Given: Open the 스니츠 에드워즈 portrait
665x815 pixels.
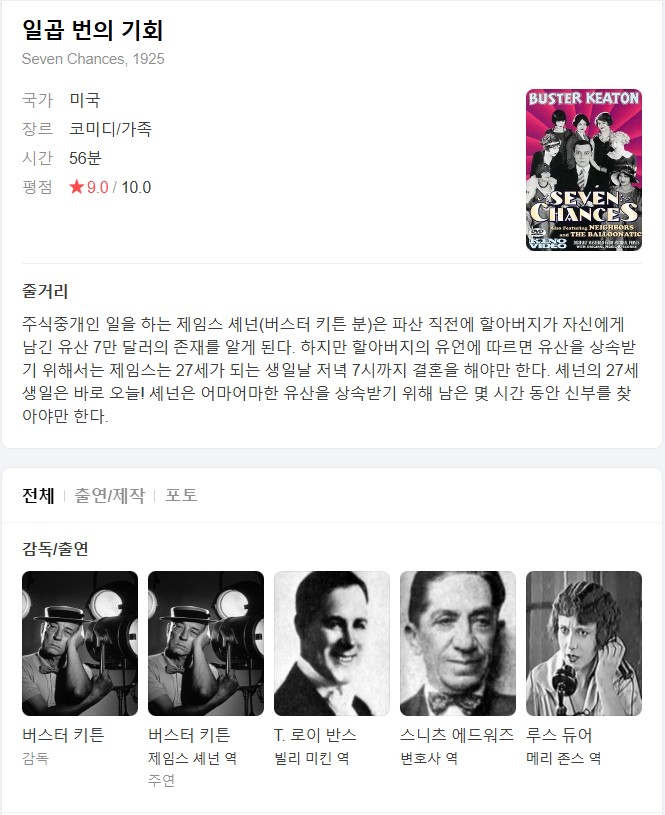Looking at the screenshot, I should (x=458, y=643).
